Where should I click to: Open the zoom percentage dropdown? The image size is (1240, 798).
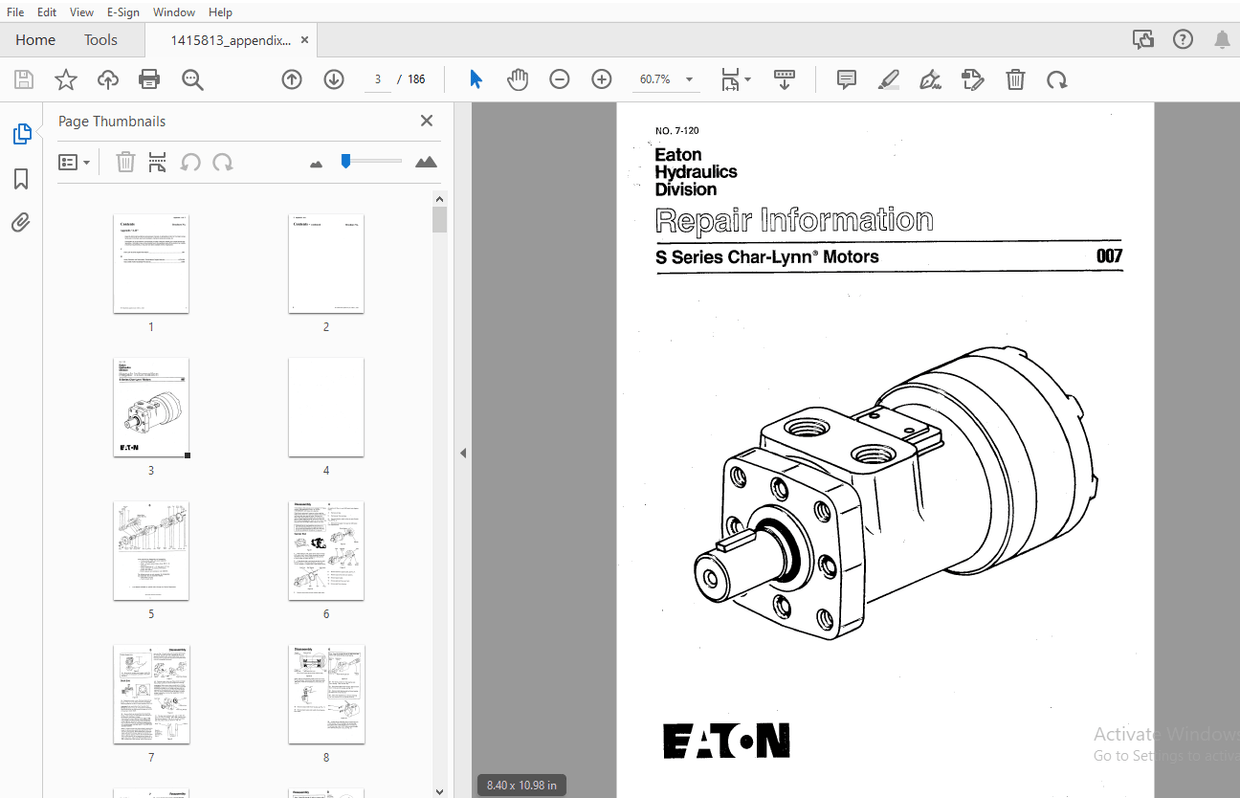(x=688, y=79)
